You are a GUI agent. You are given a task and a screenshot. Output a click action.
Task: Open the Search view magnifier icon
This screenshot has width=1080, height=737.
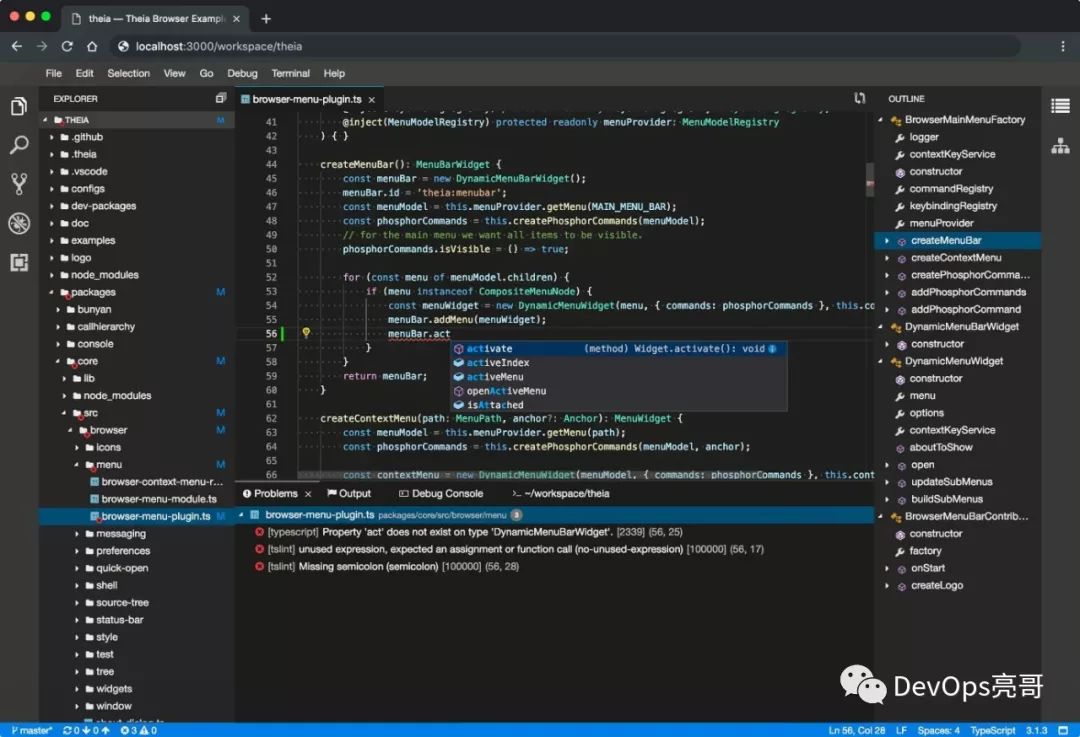(19, 145)
